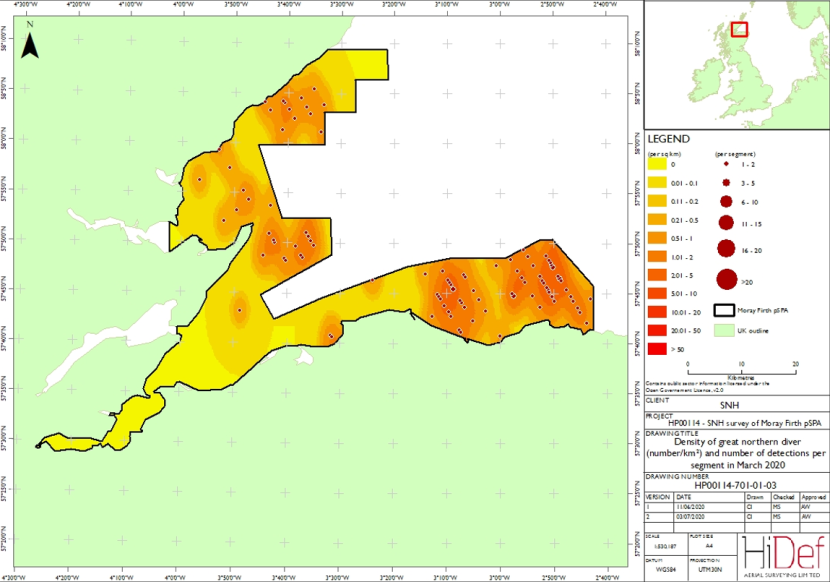Click the Checked column header

(783, 497)
